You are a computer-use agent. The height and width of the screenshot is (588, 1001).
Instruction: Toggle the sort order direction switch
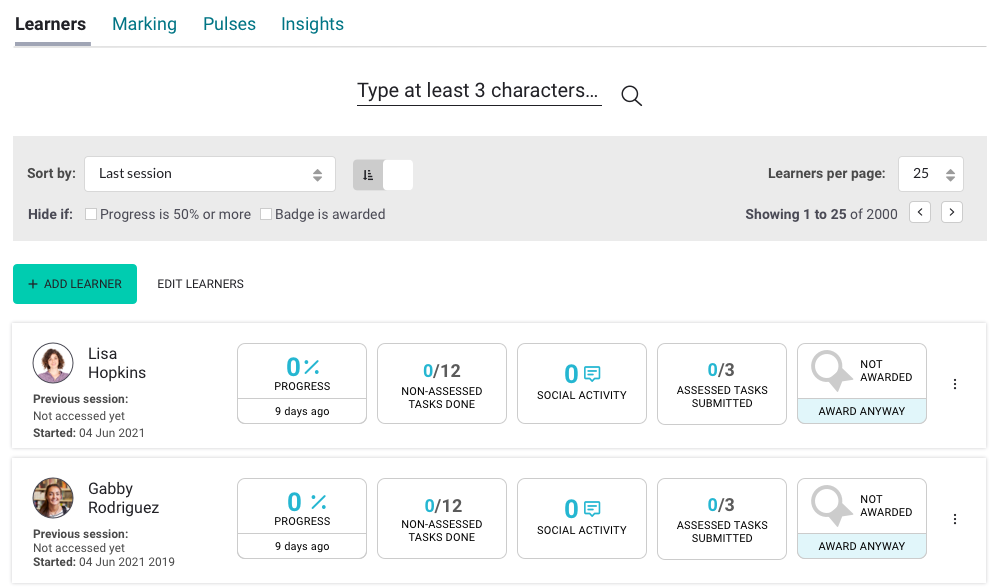pyautogui.click(x=383, y=174)
